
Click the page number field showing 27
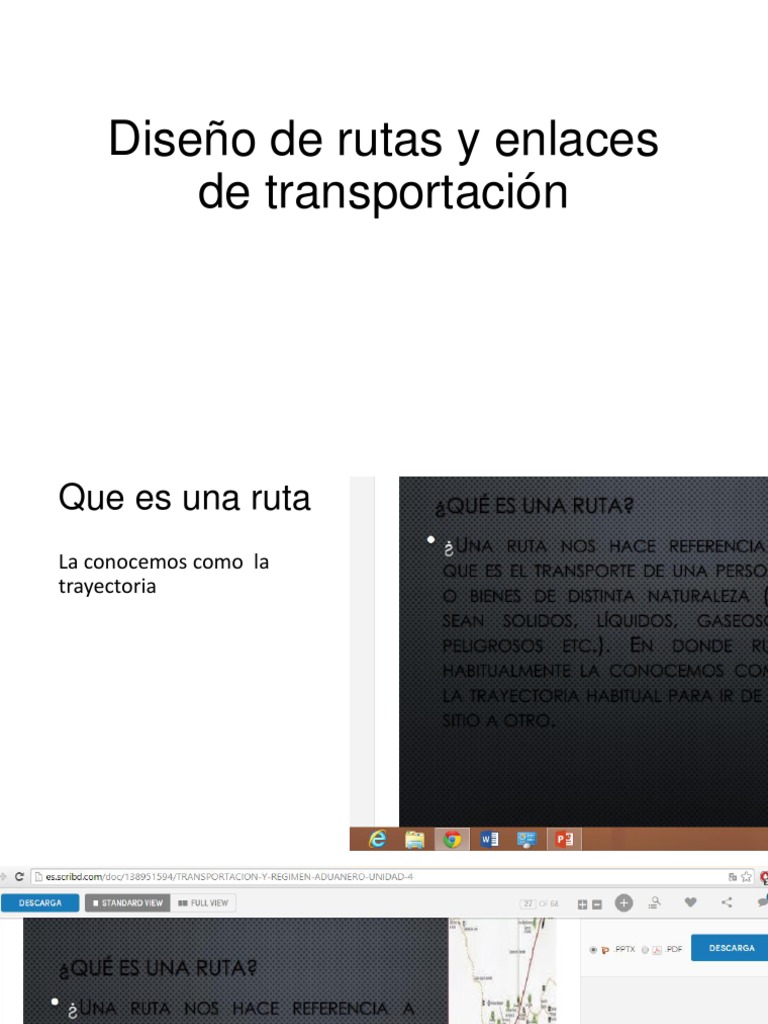528,903
